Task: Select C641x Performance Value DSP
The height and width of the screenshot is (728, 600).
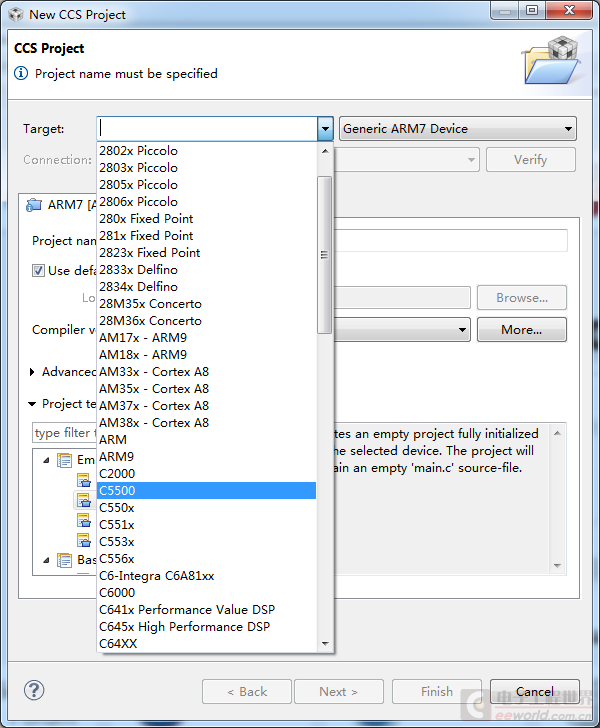Action: pyautogui.click(x=207, y=610)
